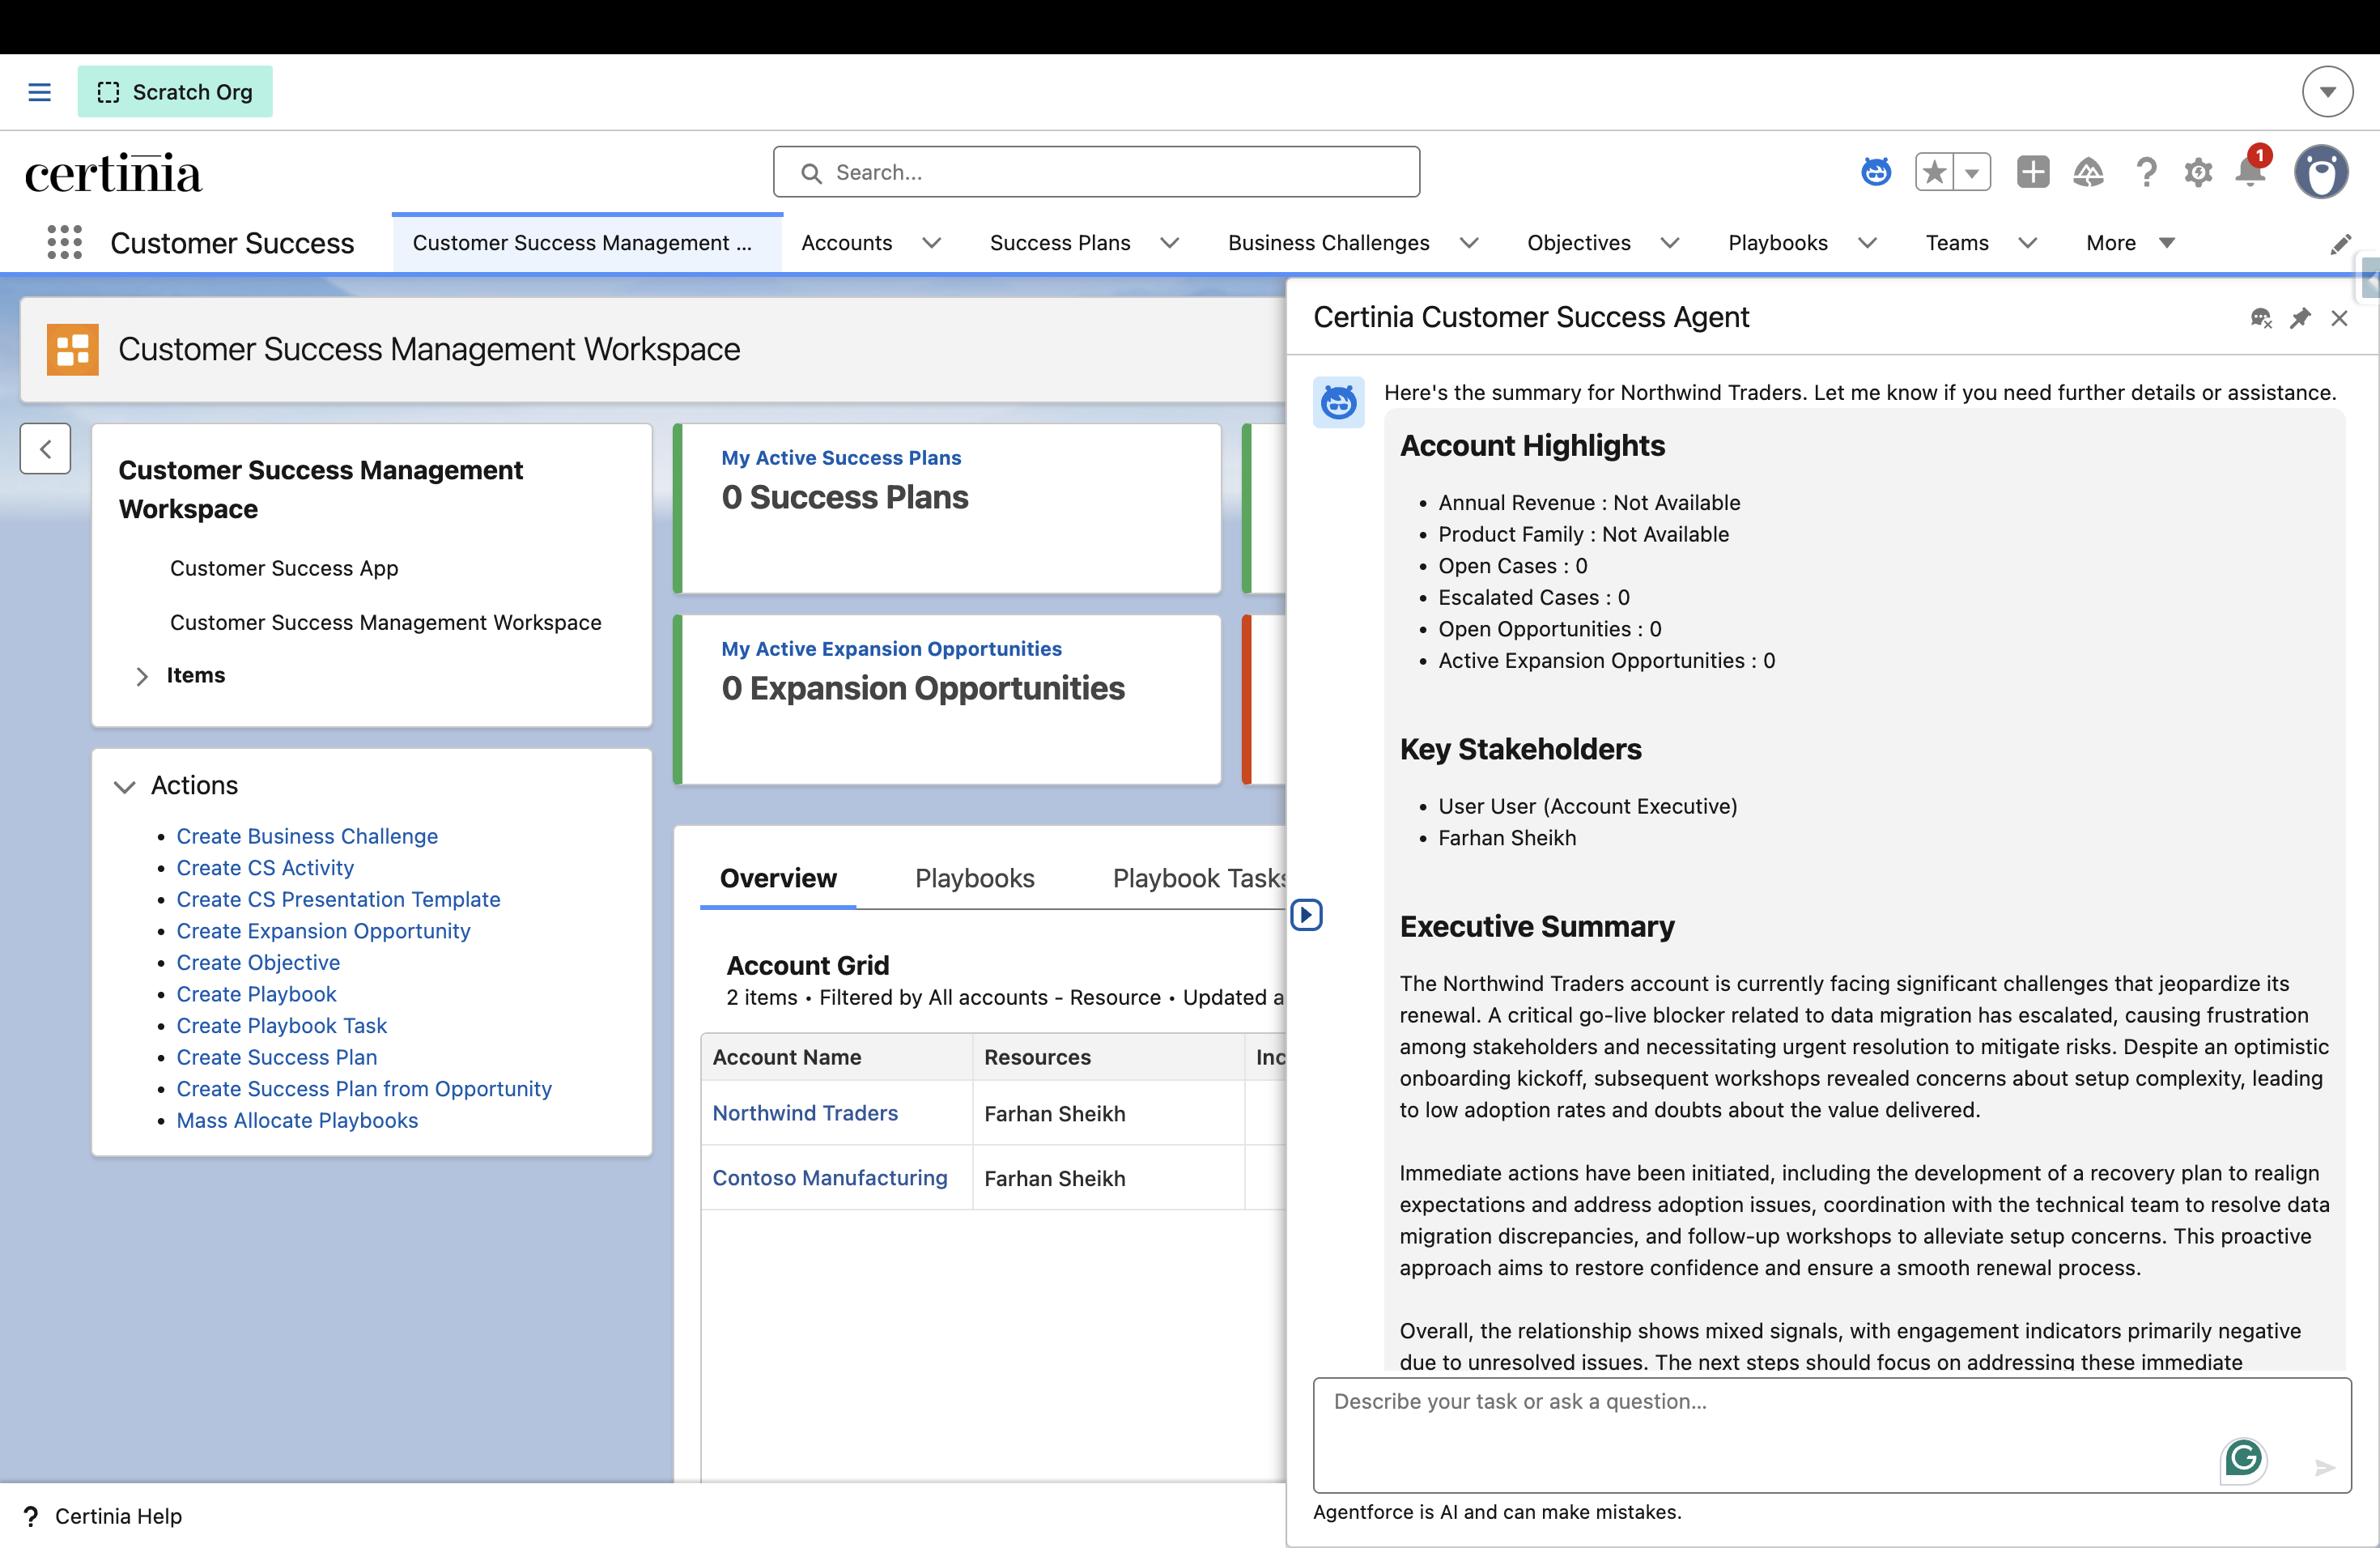Viewport: 2380px width, 1548px height.
Task: Select Customer Success App in the sidebar
Action: coord(284,568)
